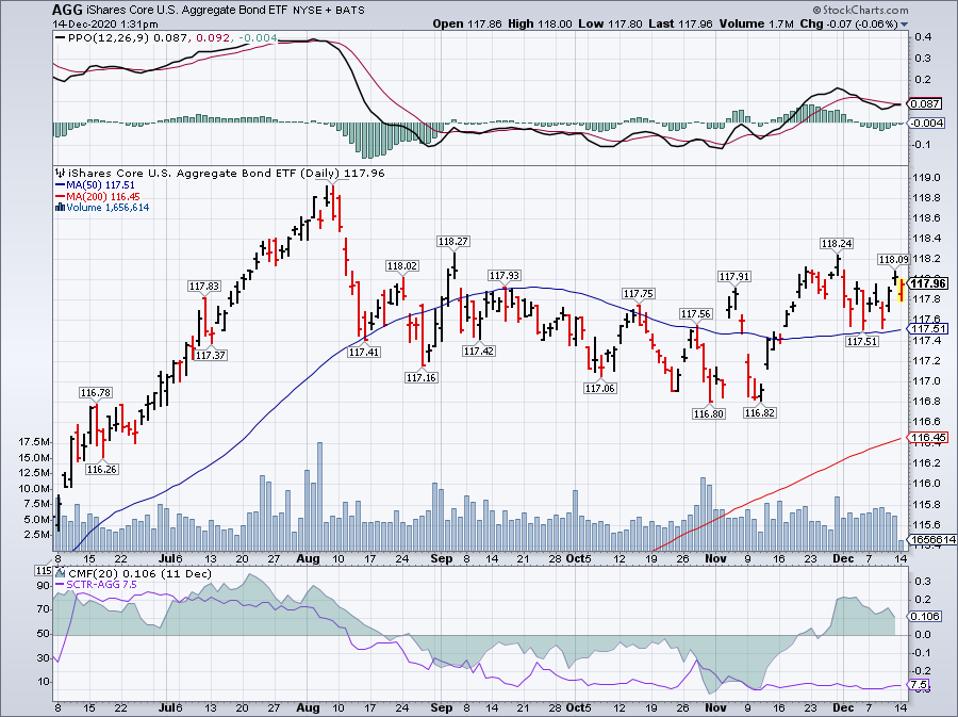The width and height of the screenshot is (958, 717).
Task: Click the 50 SCTR scale label
Action: click(x=44, y=634)
